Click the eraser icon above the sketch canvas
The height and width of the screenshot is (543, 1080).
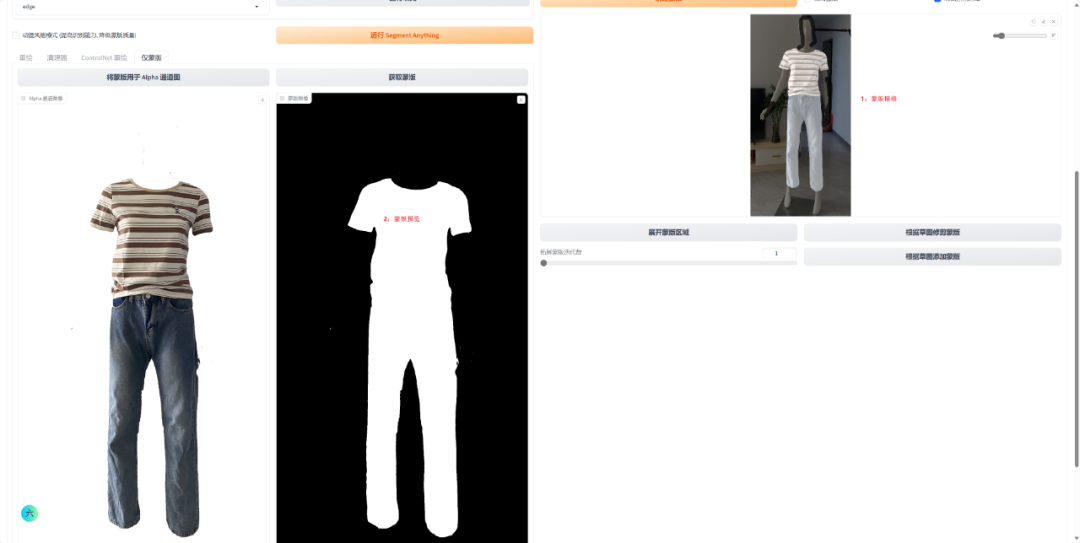tap(1043, 22)
